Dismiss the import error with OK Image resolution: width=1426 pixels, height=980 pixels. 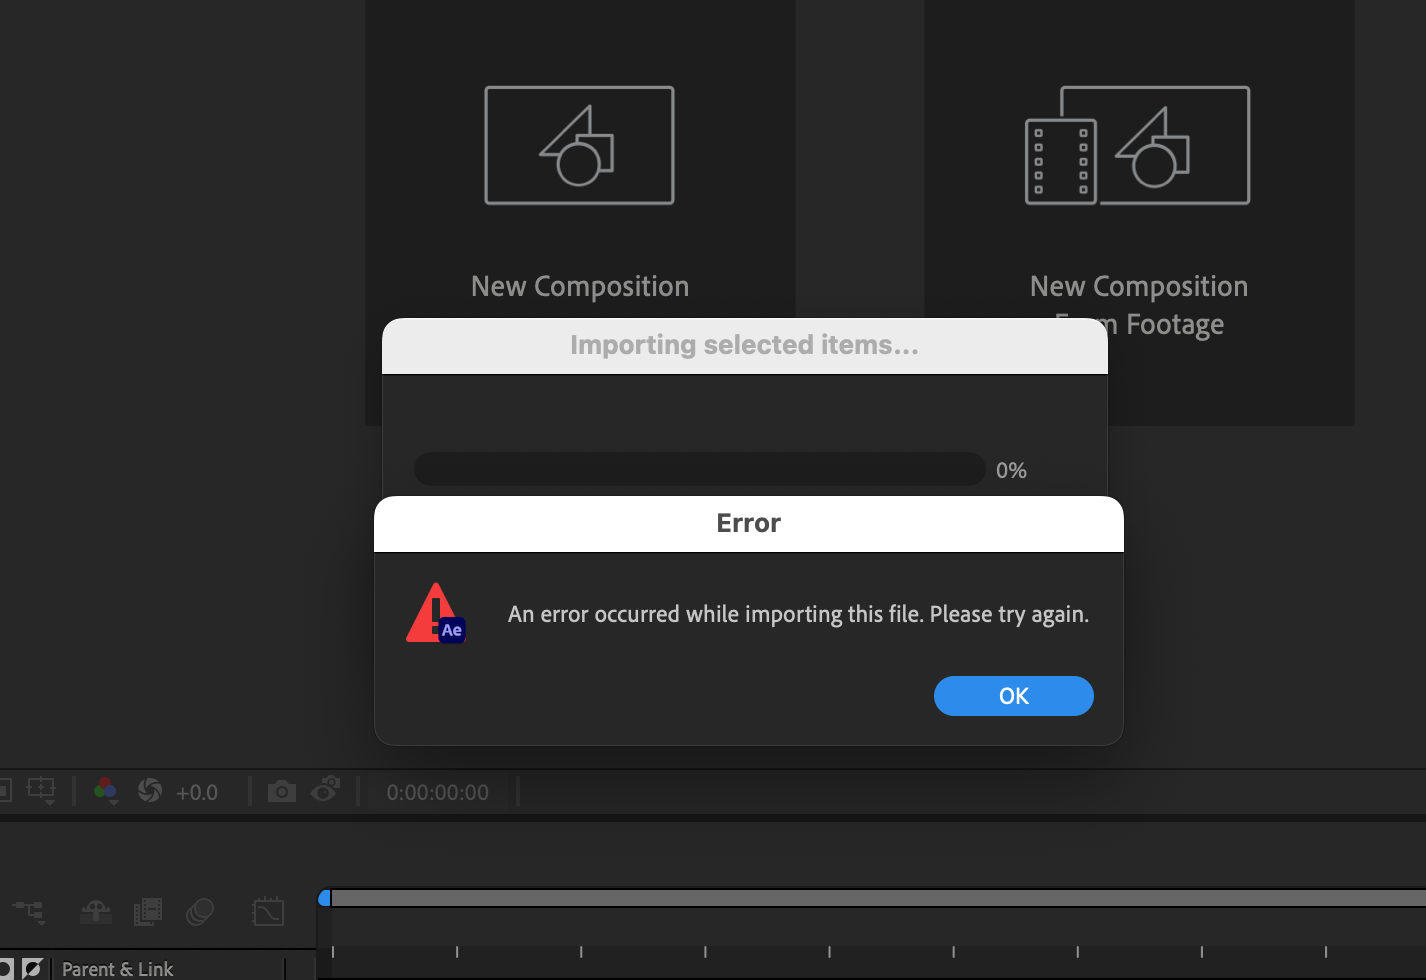point(1013,696)
